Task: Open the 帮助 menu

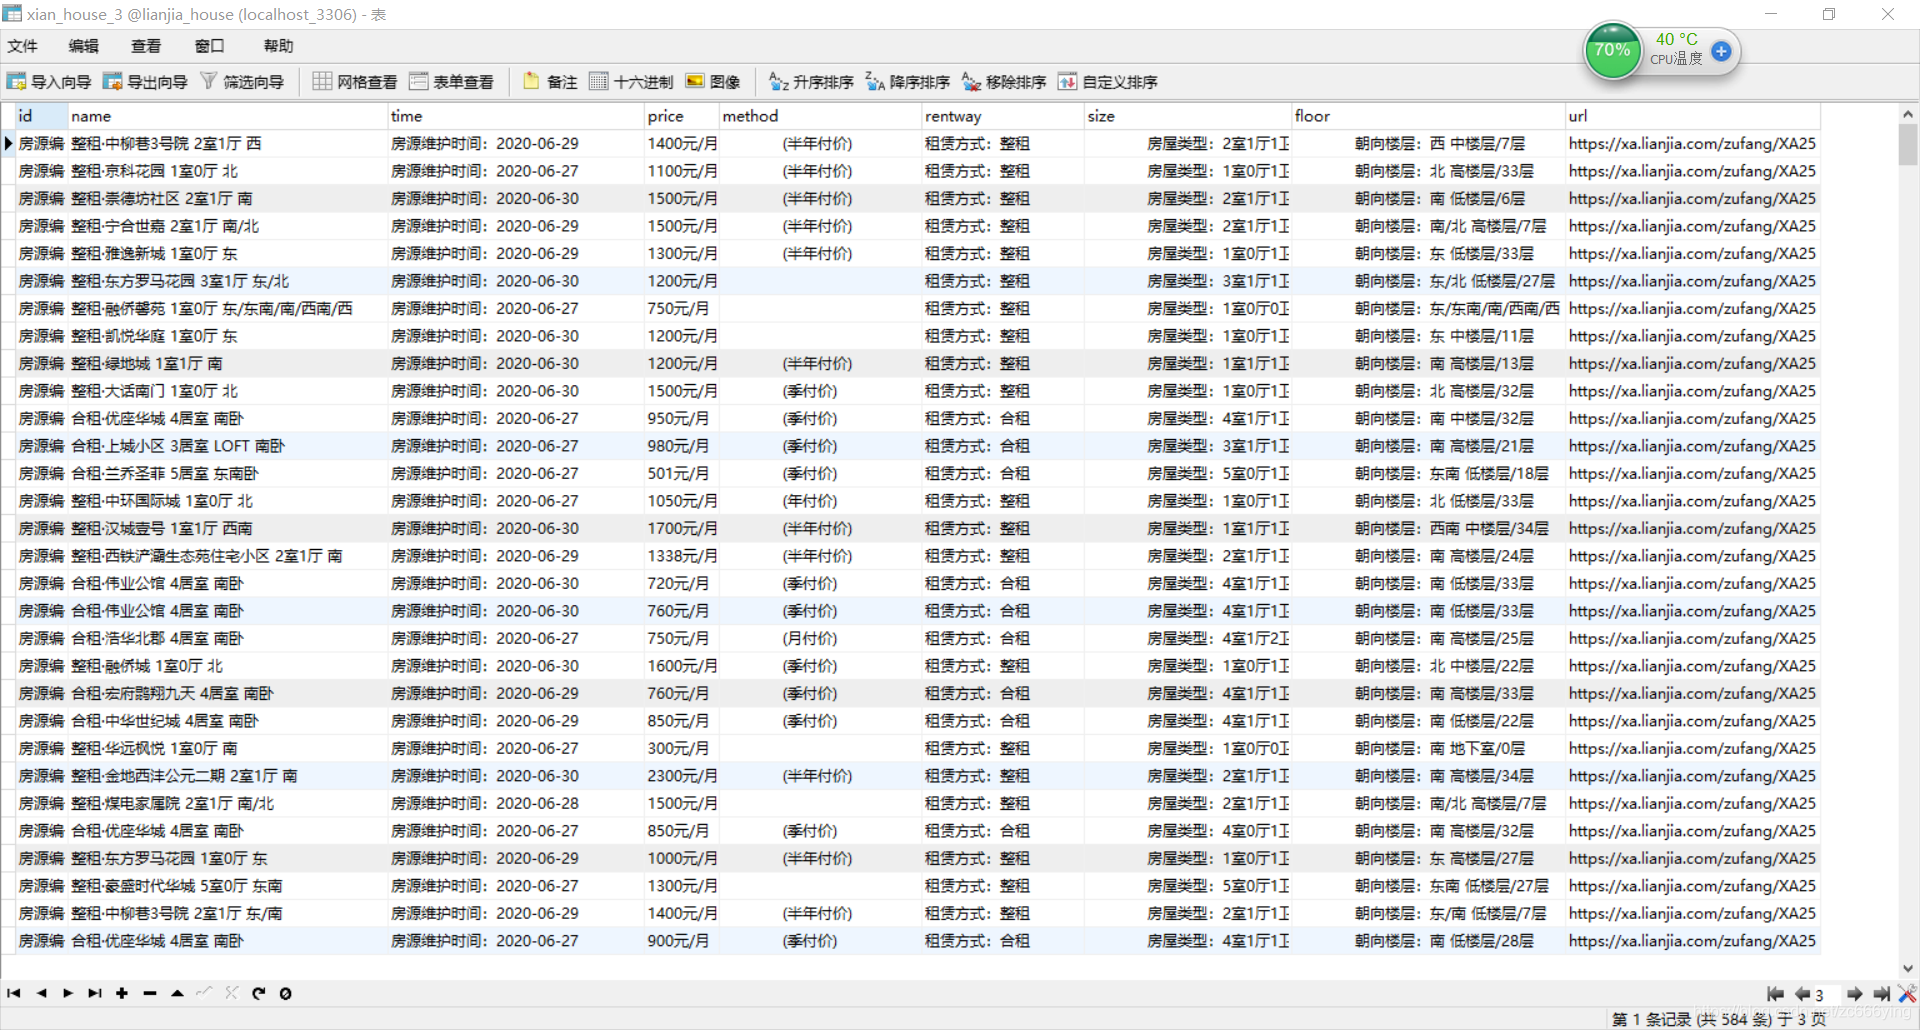Action: (278, 46)
